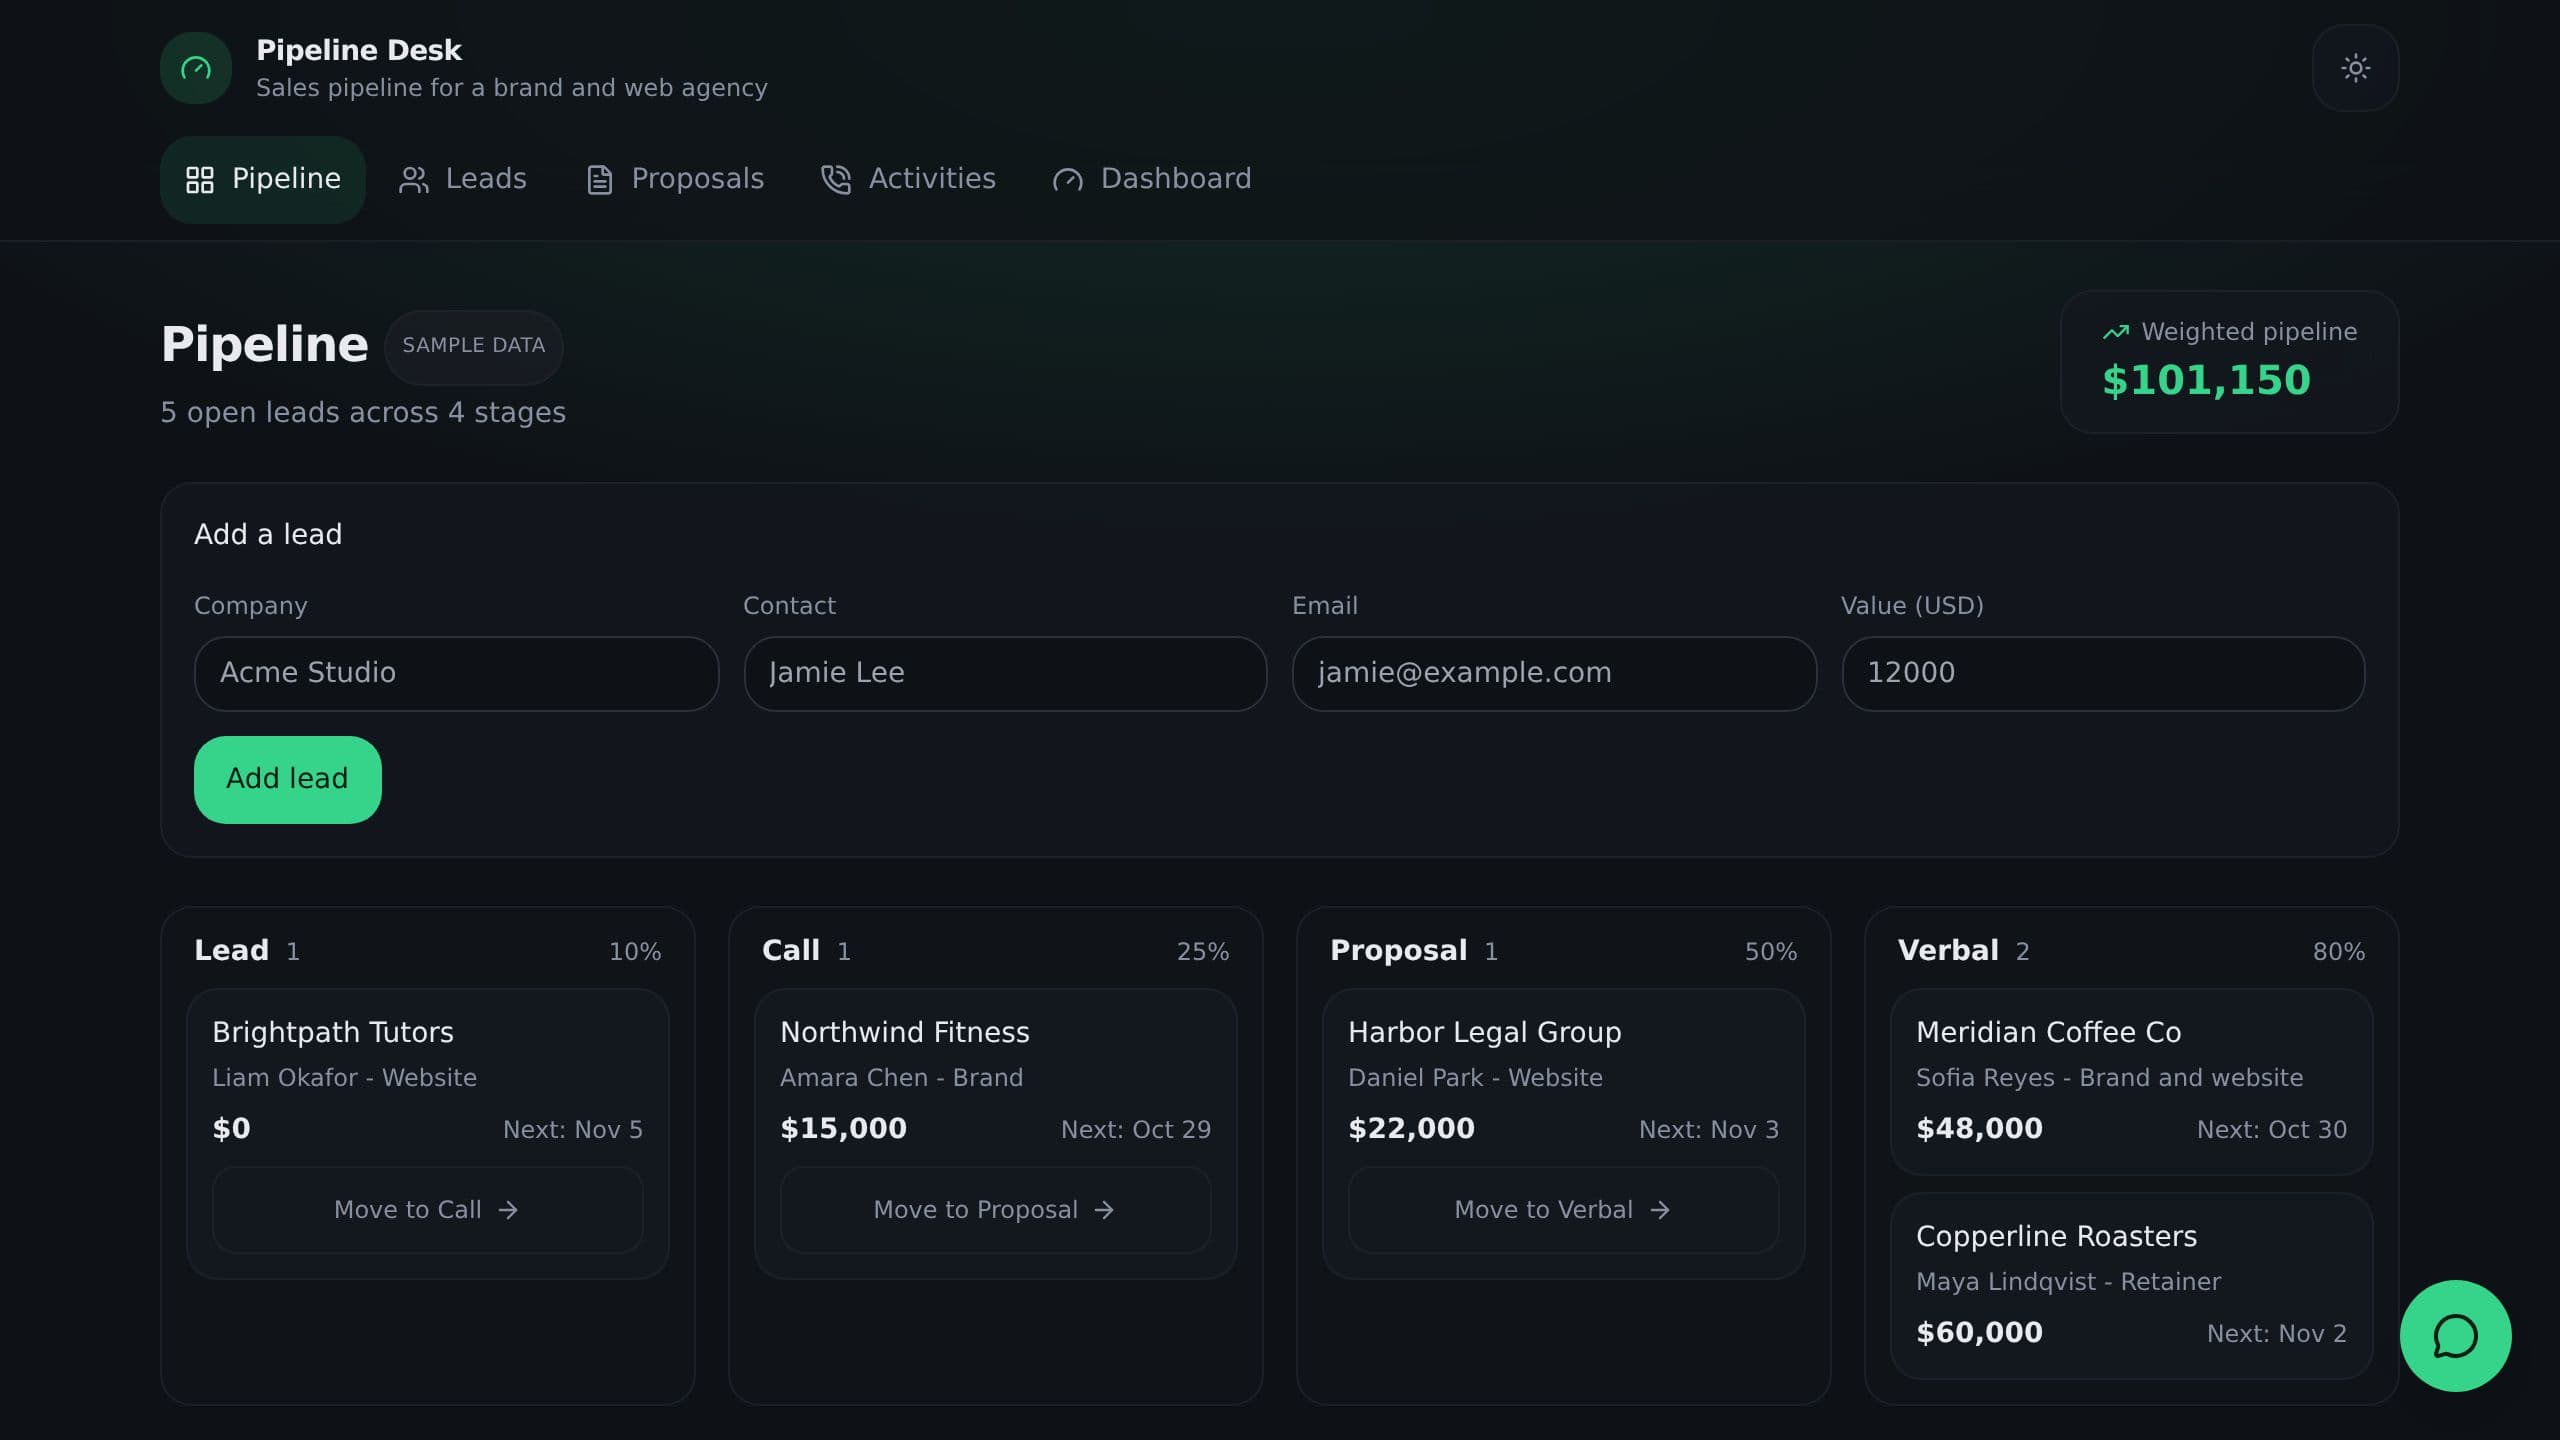2560x1440 pixels.
Task: Click the weighted pipeline trend arrow icon
Action: [x=2116, y=332]
